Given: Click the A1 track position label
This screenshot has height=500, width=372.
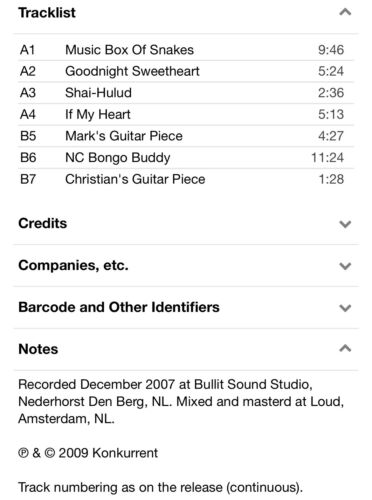Looking at the screenshot, I should 27,50.
